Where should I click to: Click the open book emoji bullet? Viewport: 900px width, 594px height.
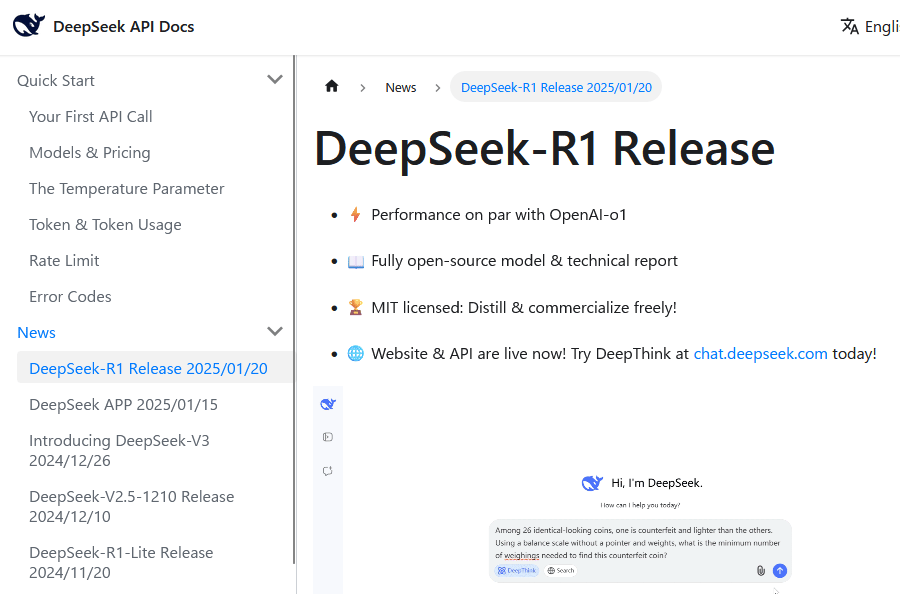click(x=355, y=262)
